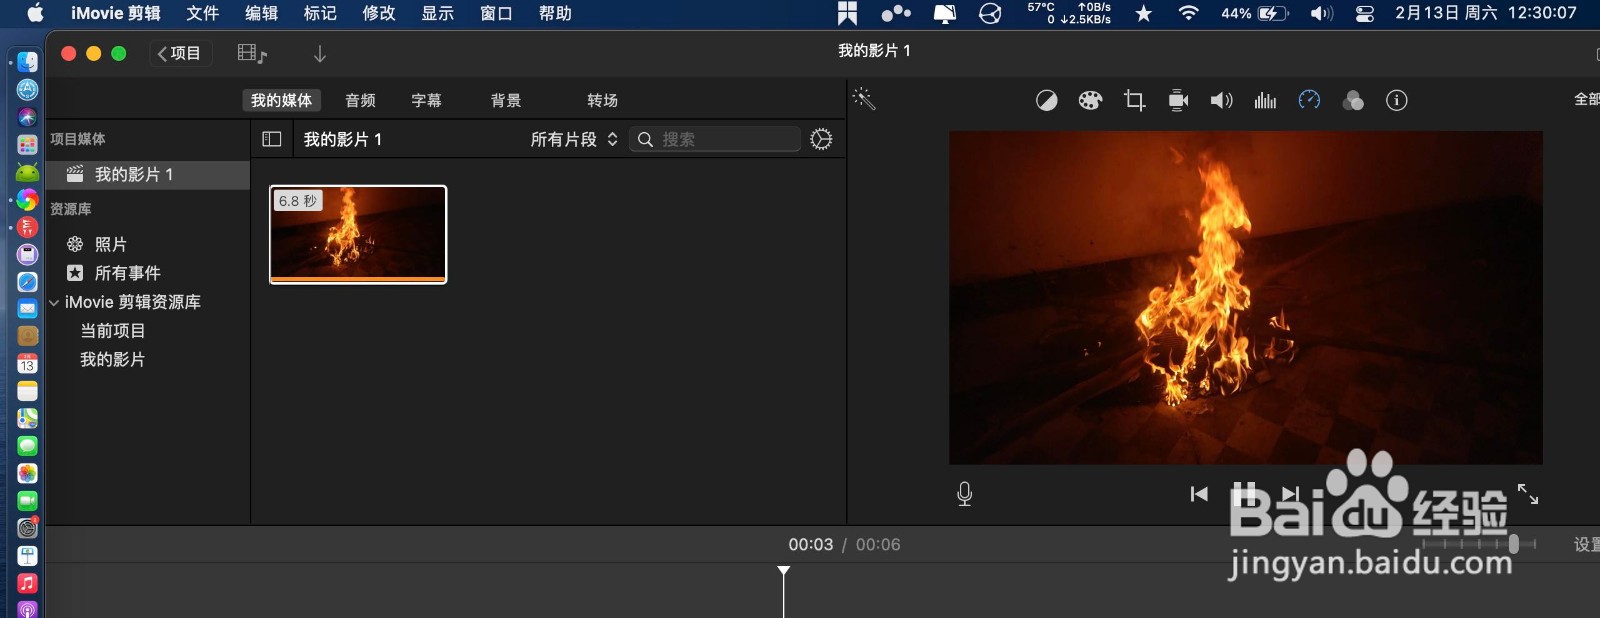1600x618 pixels.
Task: Toggle media browser filmstrip button
Action: pos(252,54)
